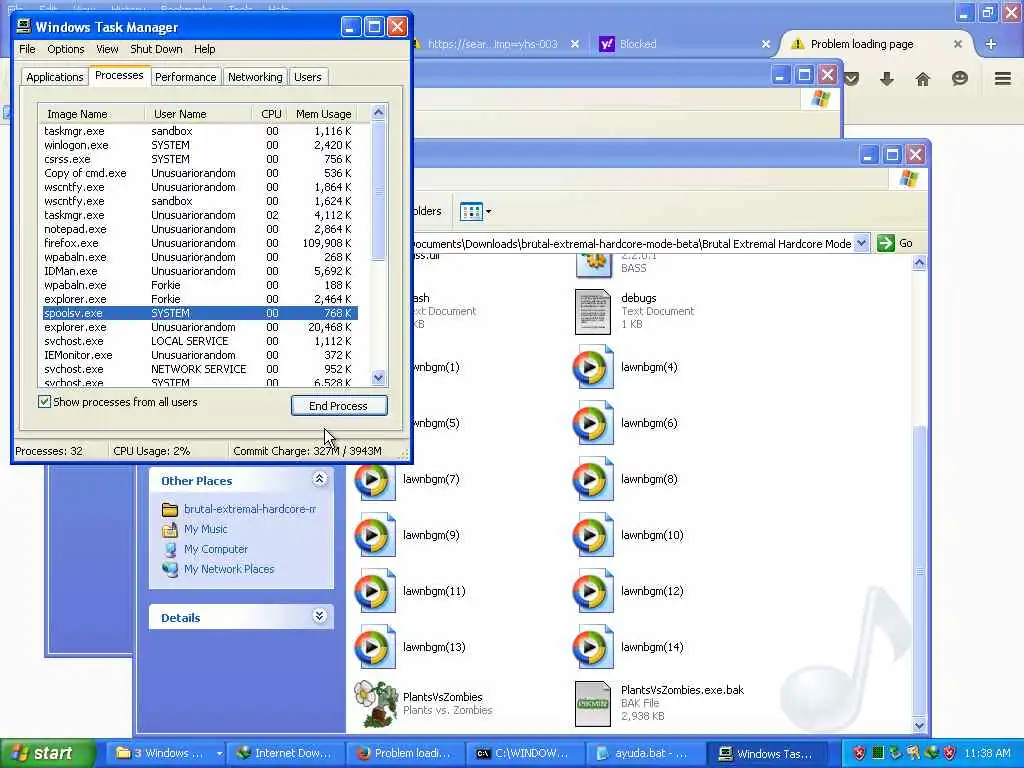Click process list scroll down arrow
The image size is (1024, 768).
point(379,377)
